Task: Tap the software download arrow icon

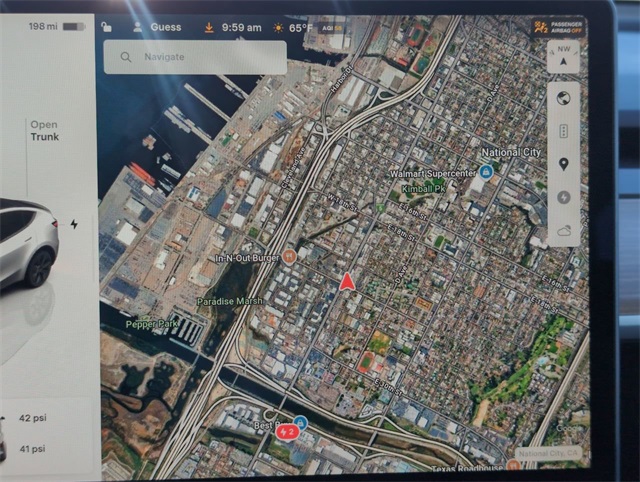Action: [x=209, y=28]
